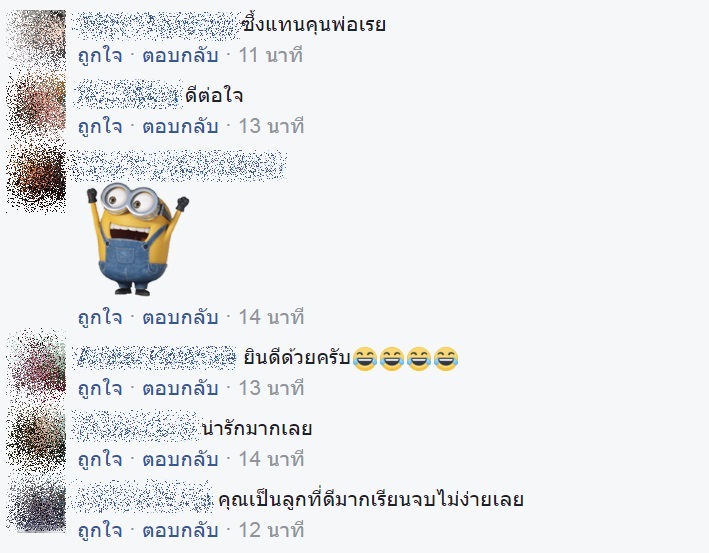Click avatar beside "คุณเป็นลูกที่ดีมากเรียนจบไม่ง่ายเลย" comment

[x=37, y=504]
